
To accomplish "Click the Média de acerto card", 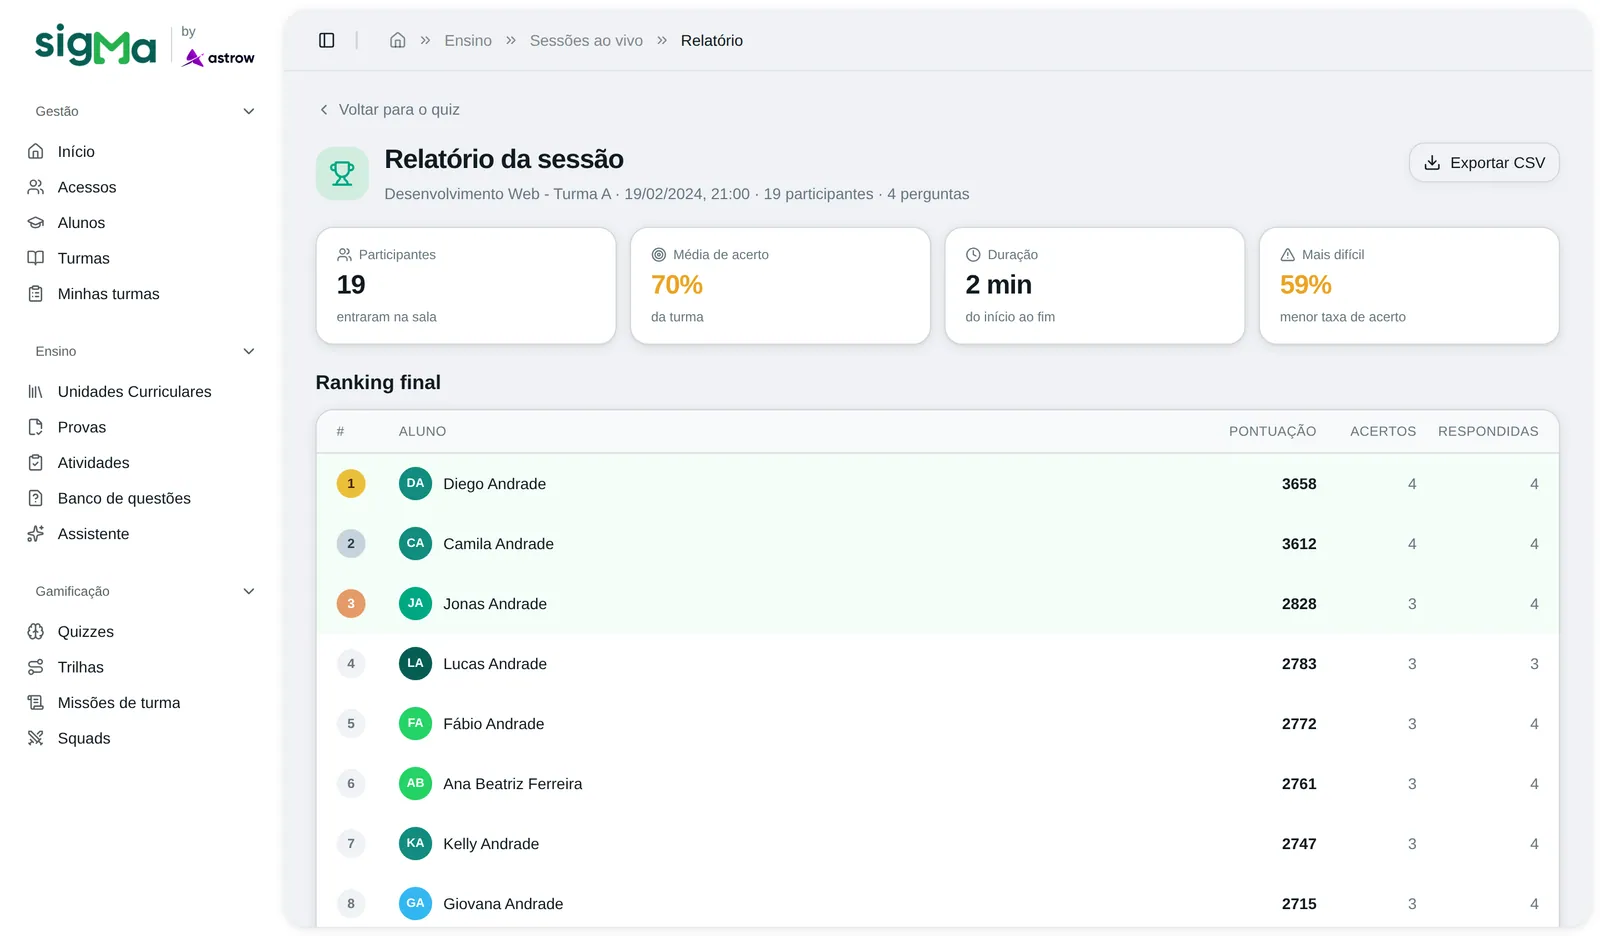I will pos(780,285).
